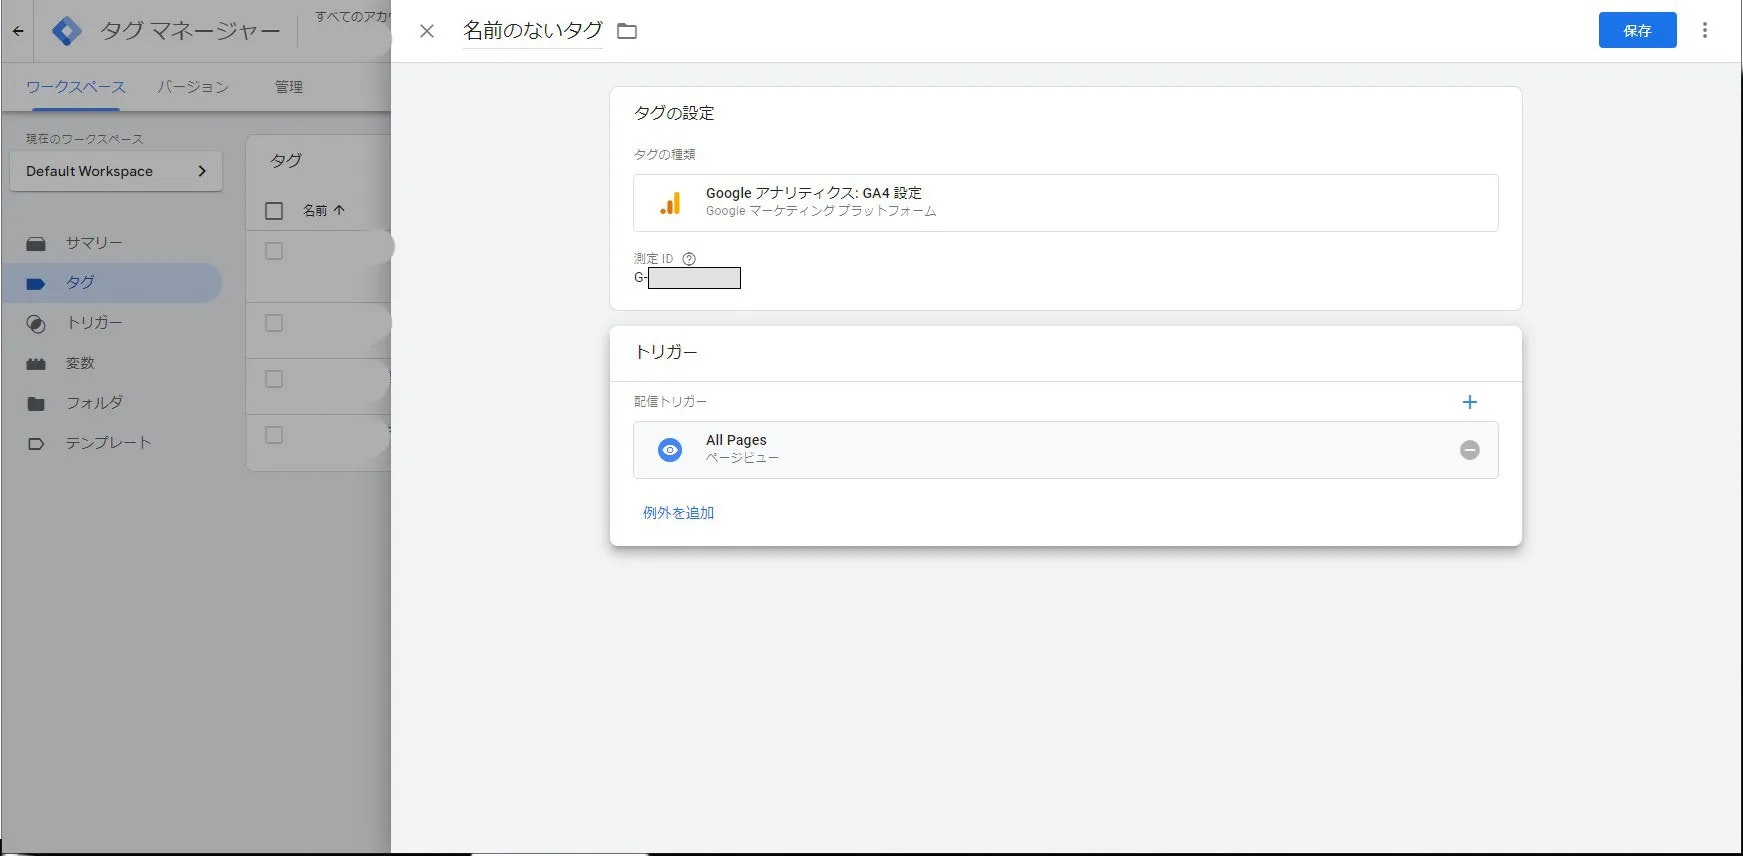
Task: Open the Google アナリティクス: GA4 設定 tag type
Action: (x=1065, y=203)
